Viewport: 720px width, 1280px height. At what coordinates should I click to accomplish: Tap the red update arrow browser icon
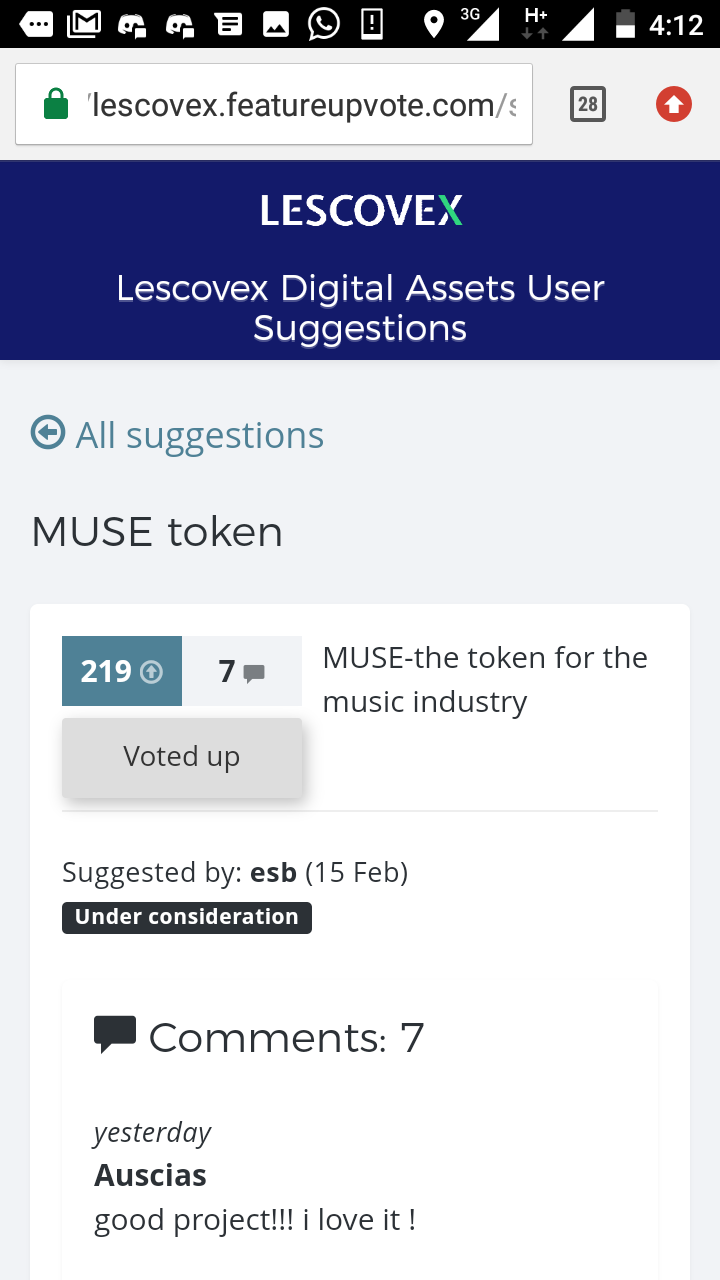pyautogui.click(x=674, y=104)
